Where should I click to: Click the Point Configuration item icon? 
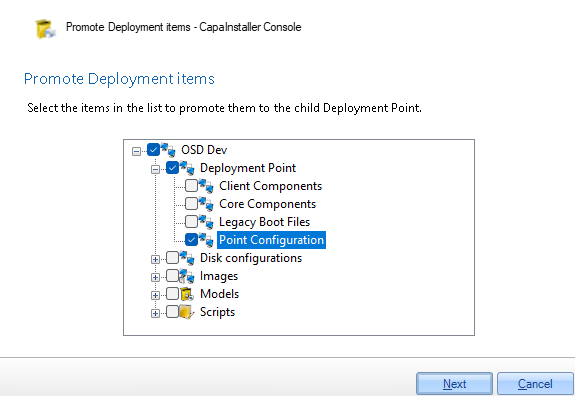[206, 240]
